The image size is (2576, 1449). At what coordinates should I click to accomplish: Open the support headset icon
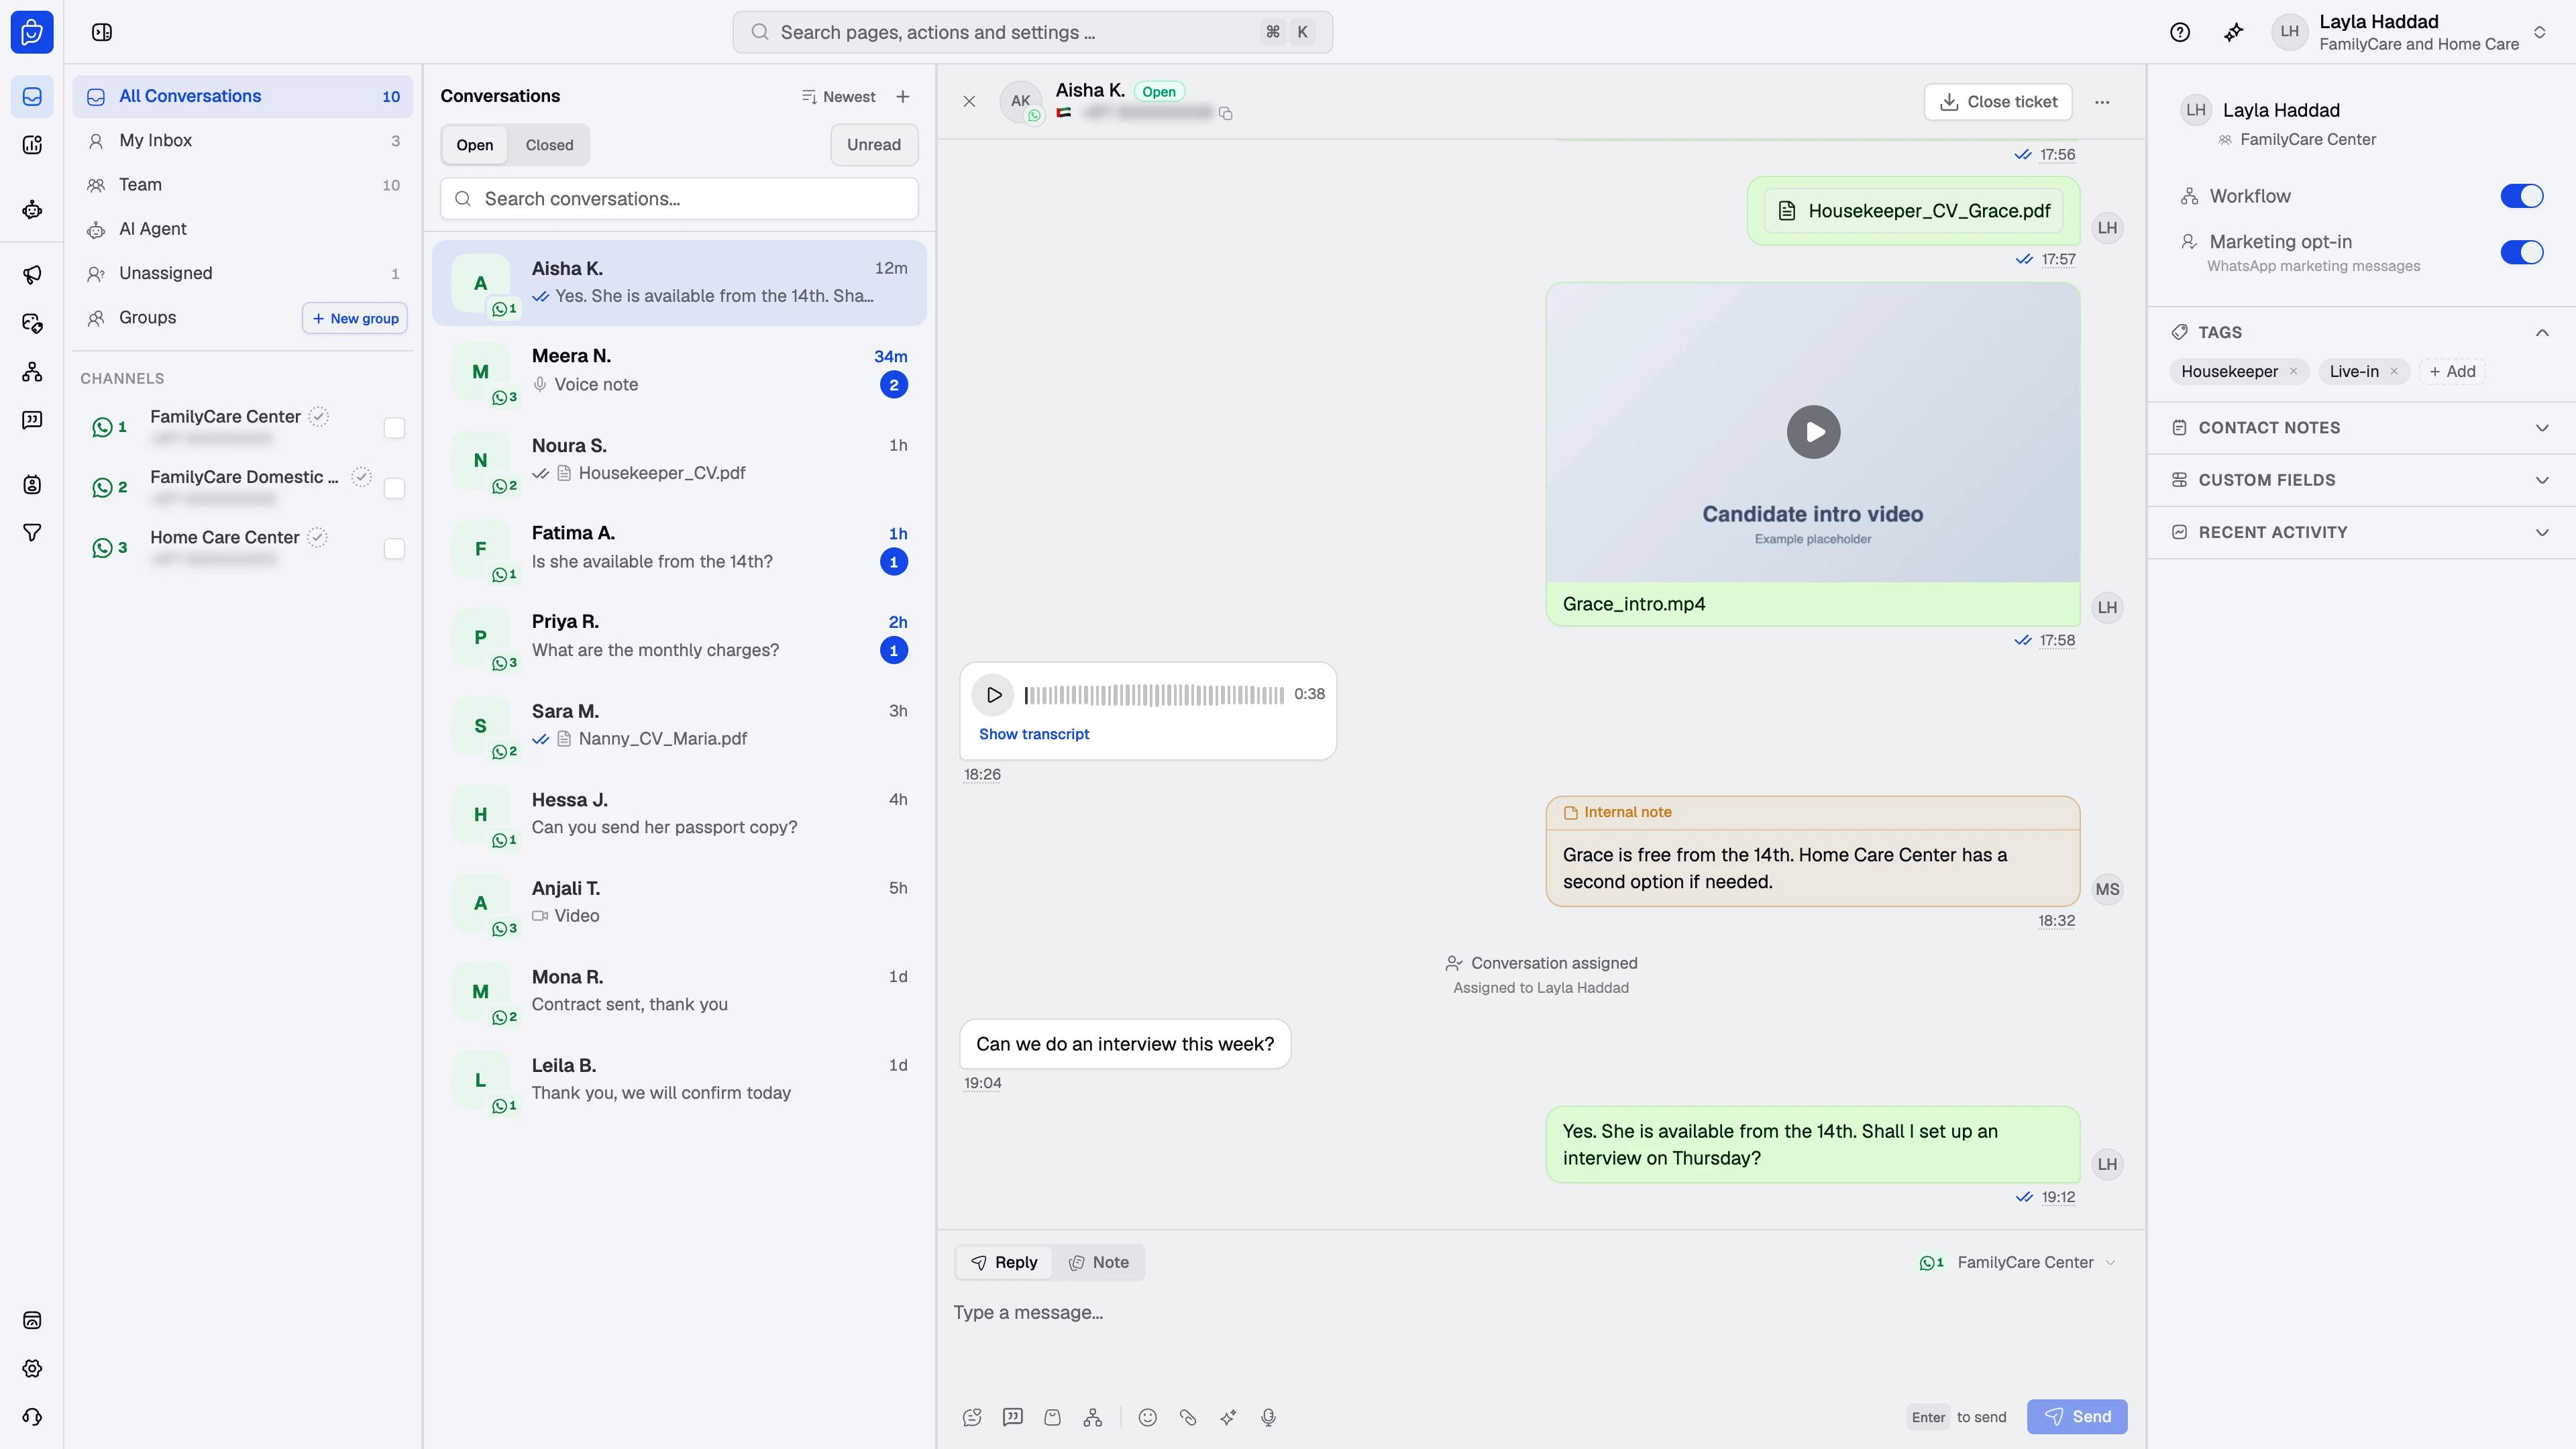[x=32, y=1416]
